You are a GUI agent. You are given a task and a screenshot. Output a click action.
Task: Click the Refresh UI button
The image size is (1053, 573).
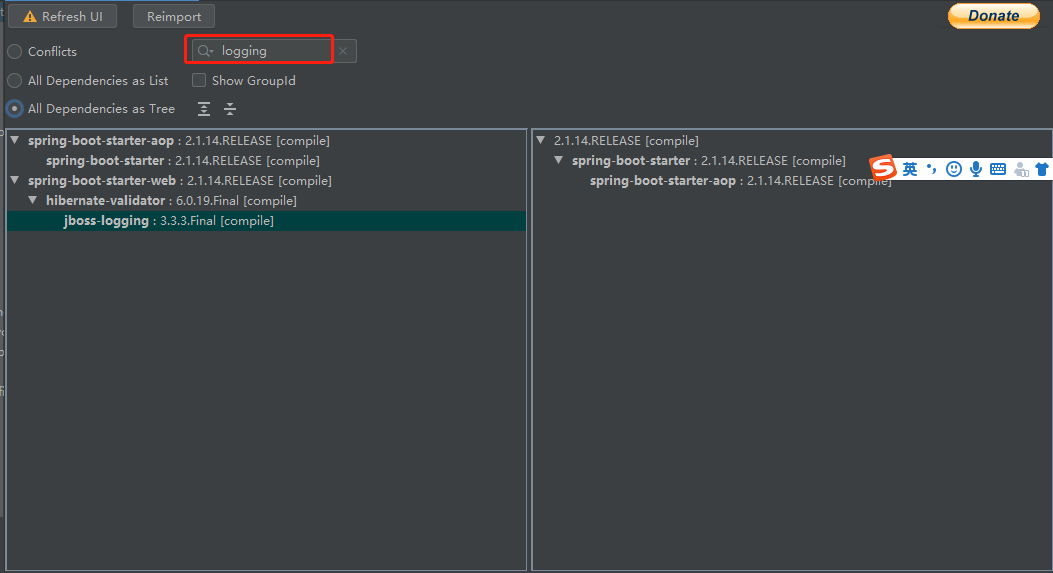(62, 16)
